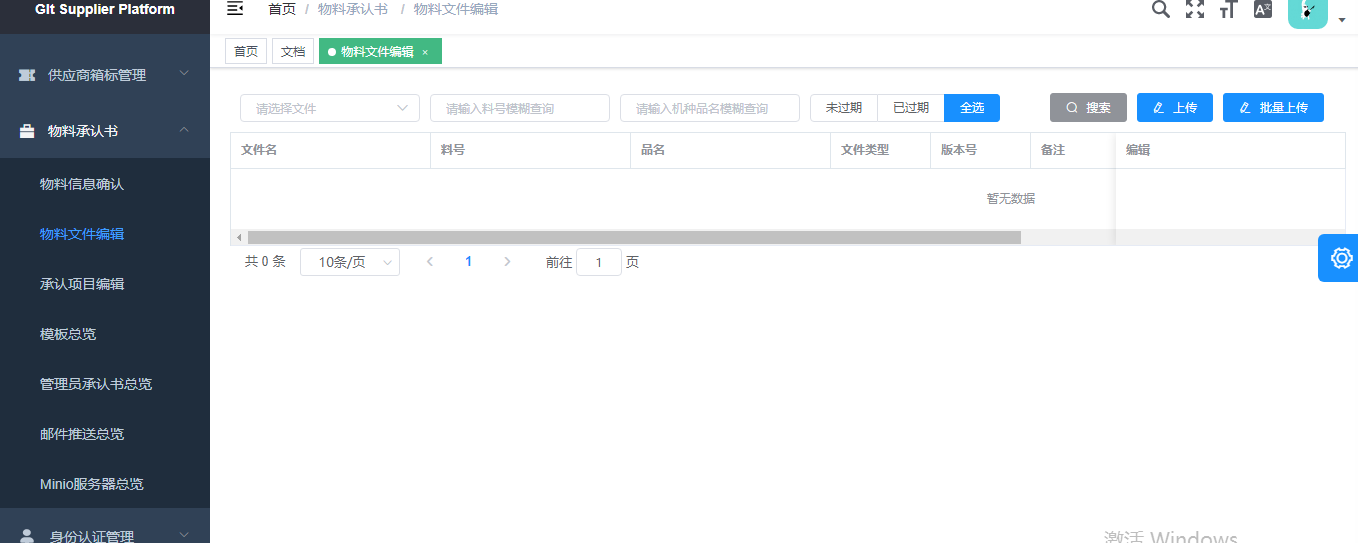Image resolution: width=1358 pixels, height=543 pixels.
Task: Select the 已过期 filter option
Action: point(910,108)
